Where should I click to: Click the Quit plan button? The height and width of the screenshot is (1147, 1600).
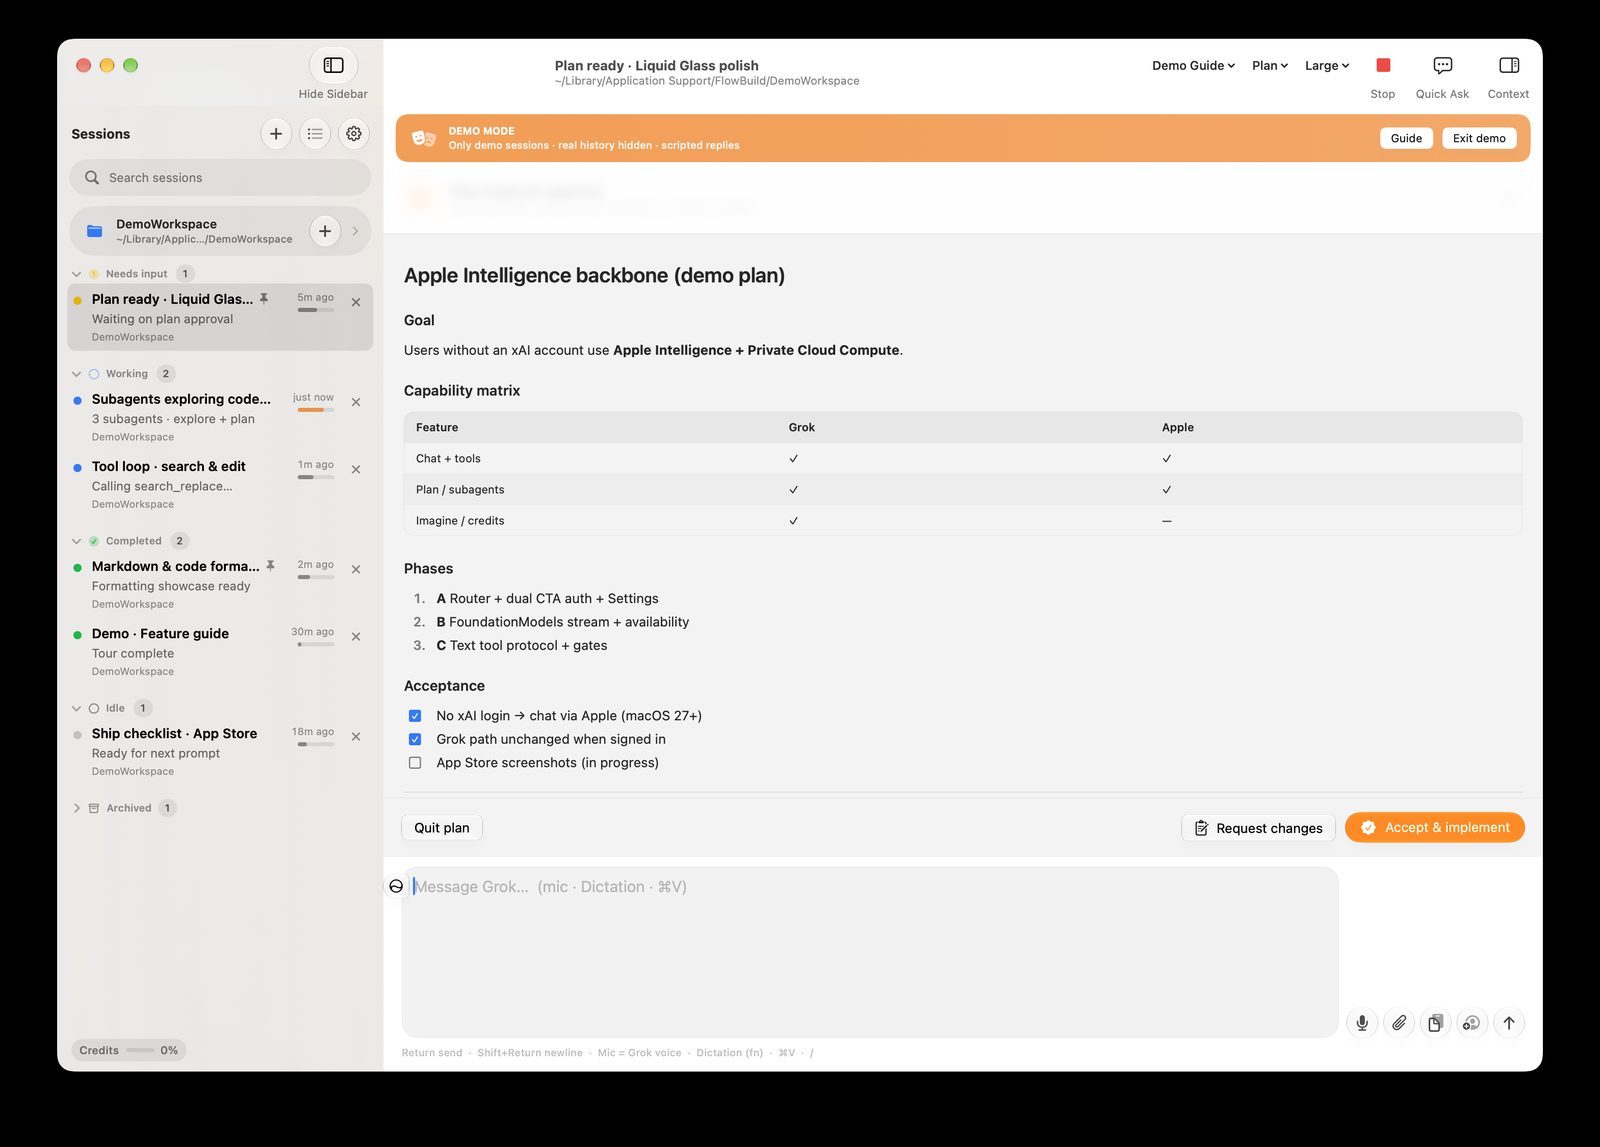tap(442, 828)
